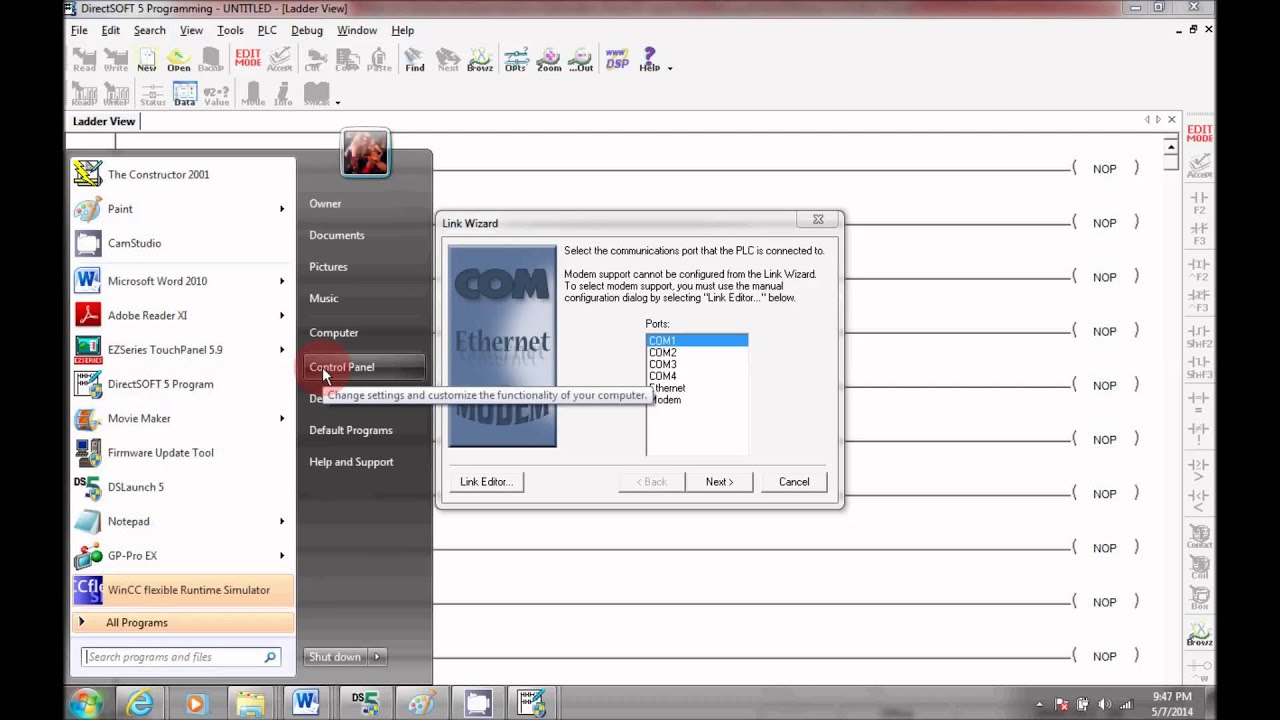Screen dimensions: 1280x720
Task: Open the Tools menu
Action: coord(230,30)
